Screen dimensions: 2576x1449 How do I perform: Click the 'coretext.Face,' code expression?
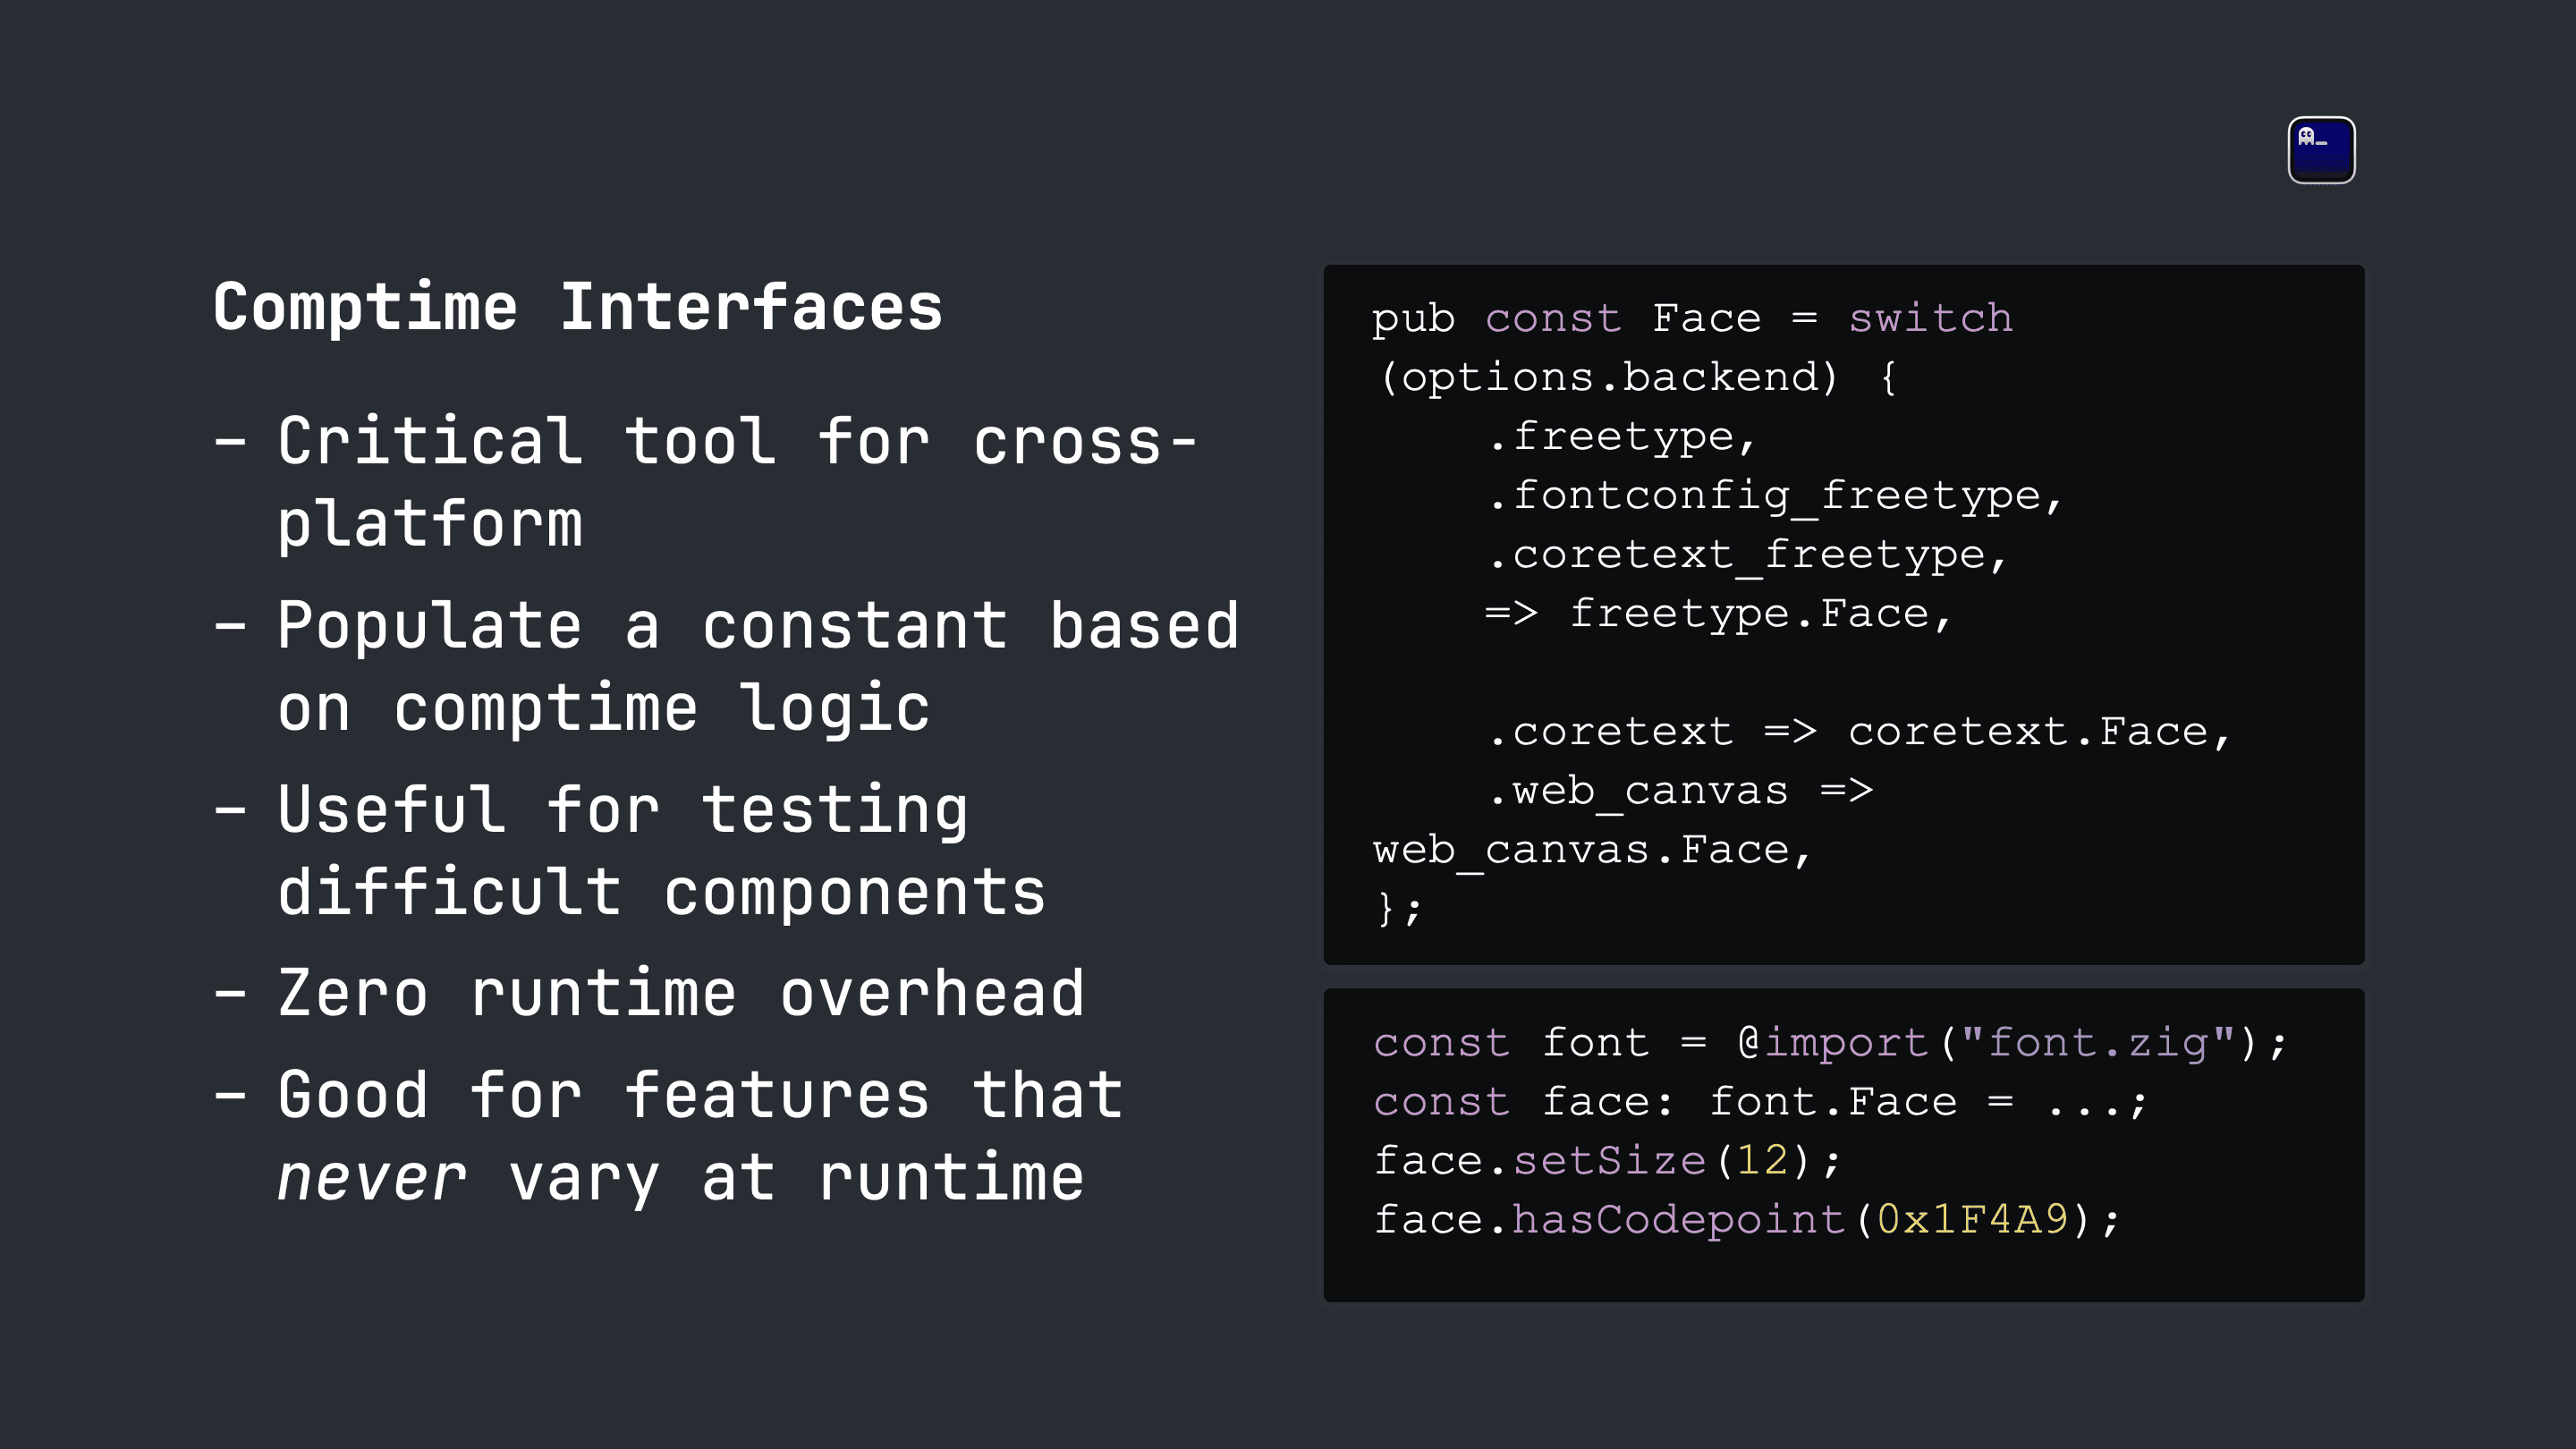coord(2039,732)
